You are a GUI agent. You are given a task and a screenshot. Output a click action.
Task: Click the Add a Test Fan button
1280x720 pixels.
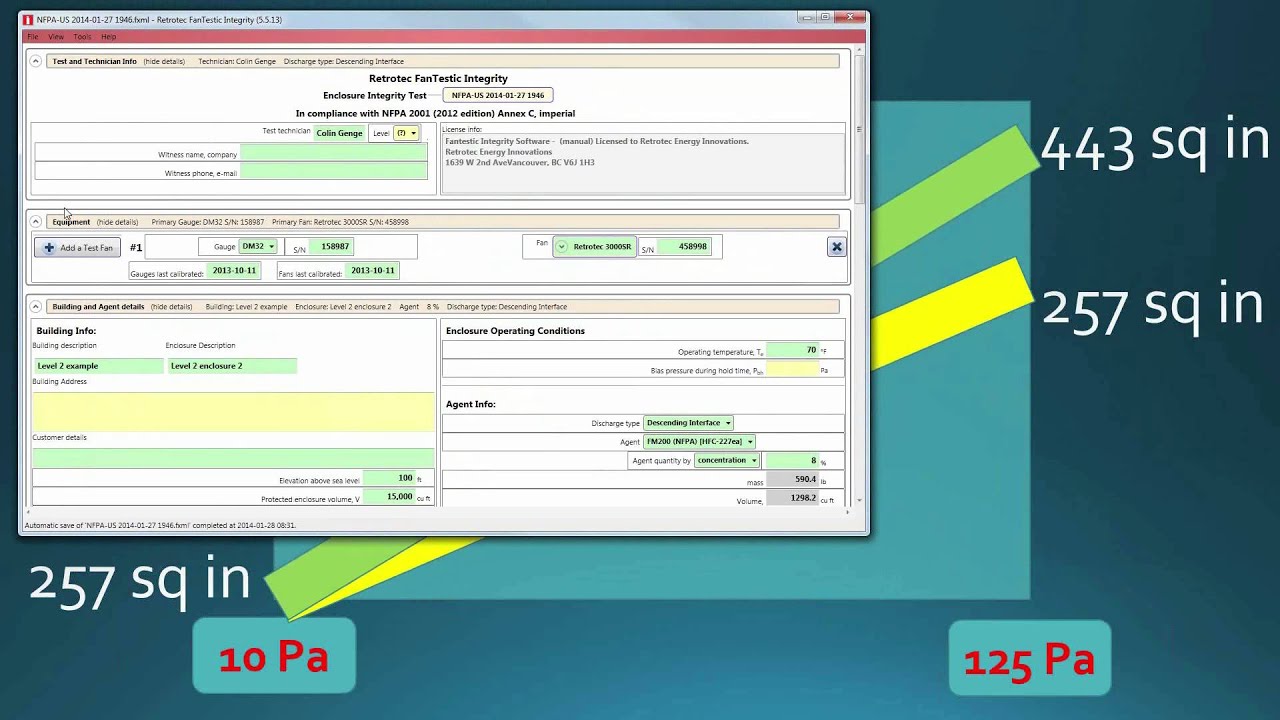pyautogui.click(x=78, y=247)
